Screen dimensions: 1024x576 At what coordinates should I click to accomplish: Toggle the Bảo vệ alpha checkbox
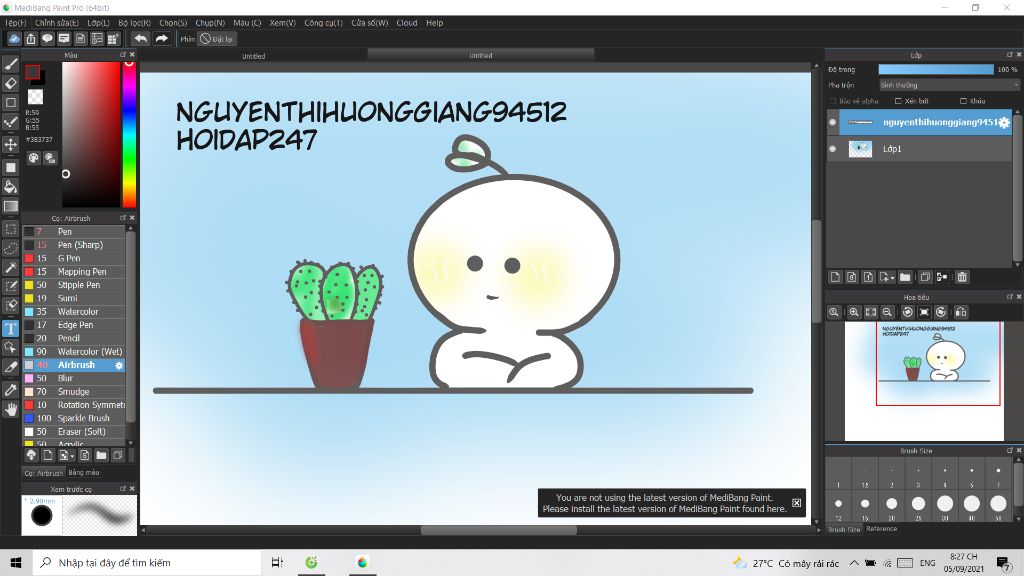[x=833, y=101]
